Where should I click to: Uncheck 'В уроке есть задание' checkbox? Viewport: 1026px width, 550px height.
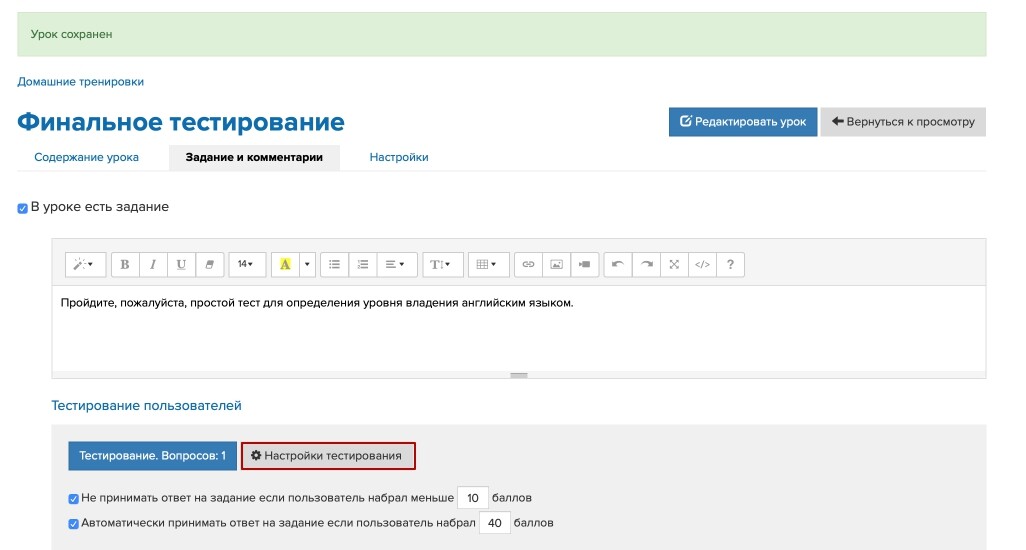pos(22,208)
